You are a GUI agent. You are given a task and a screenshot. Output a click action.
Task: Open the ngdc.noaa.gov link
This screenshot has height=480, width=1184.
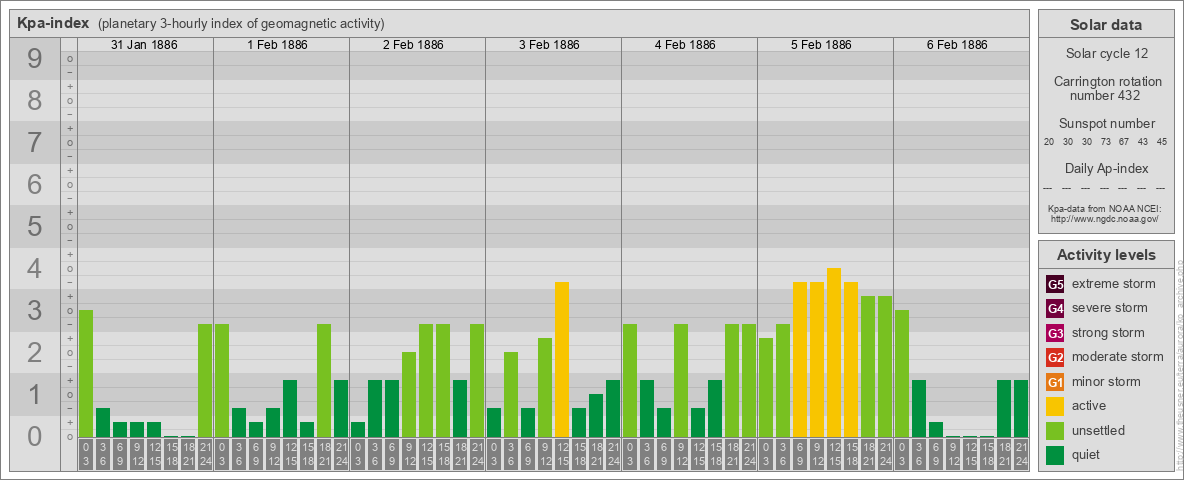pos(1104,218)
